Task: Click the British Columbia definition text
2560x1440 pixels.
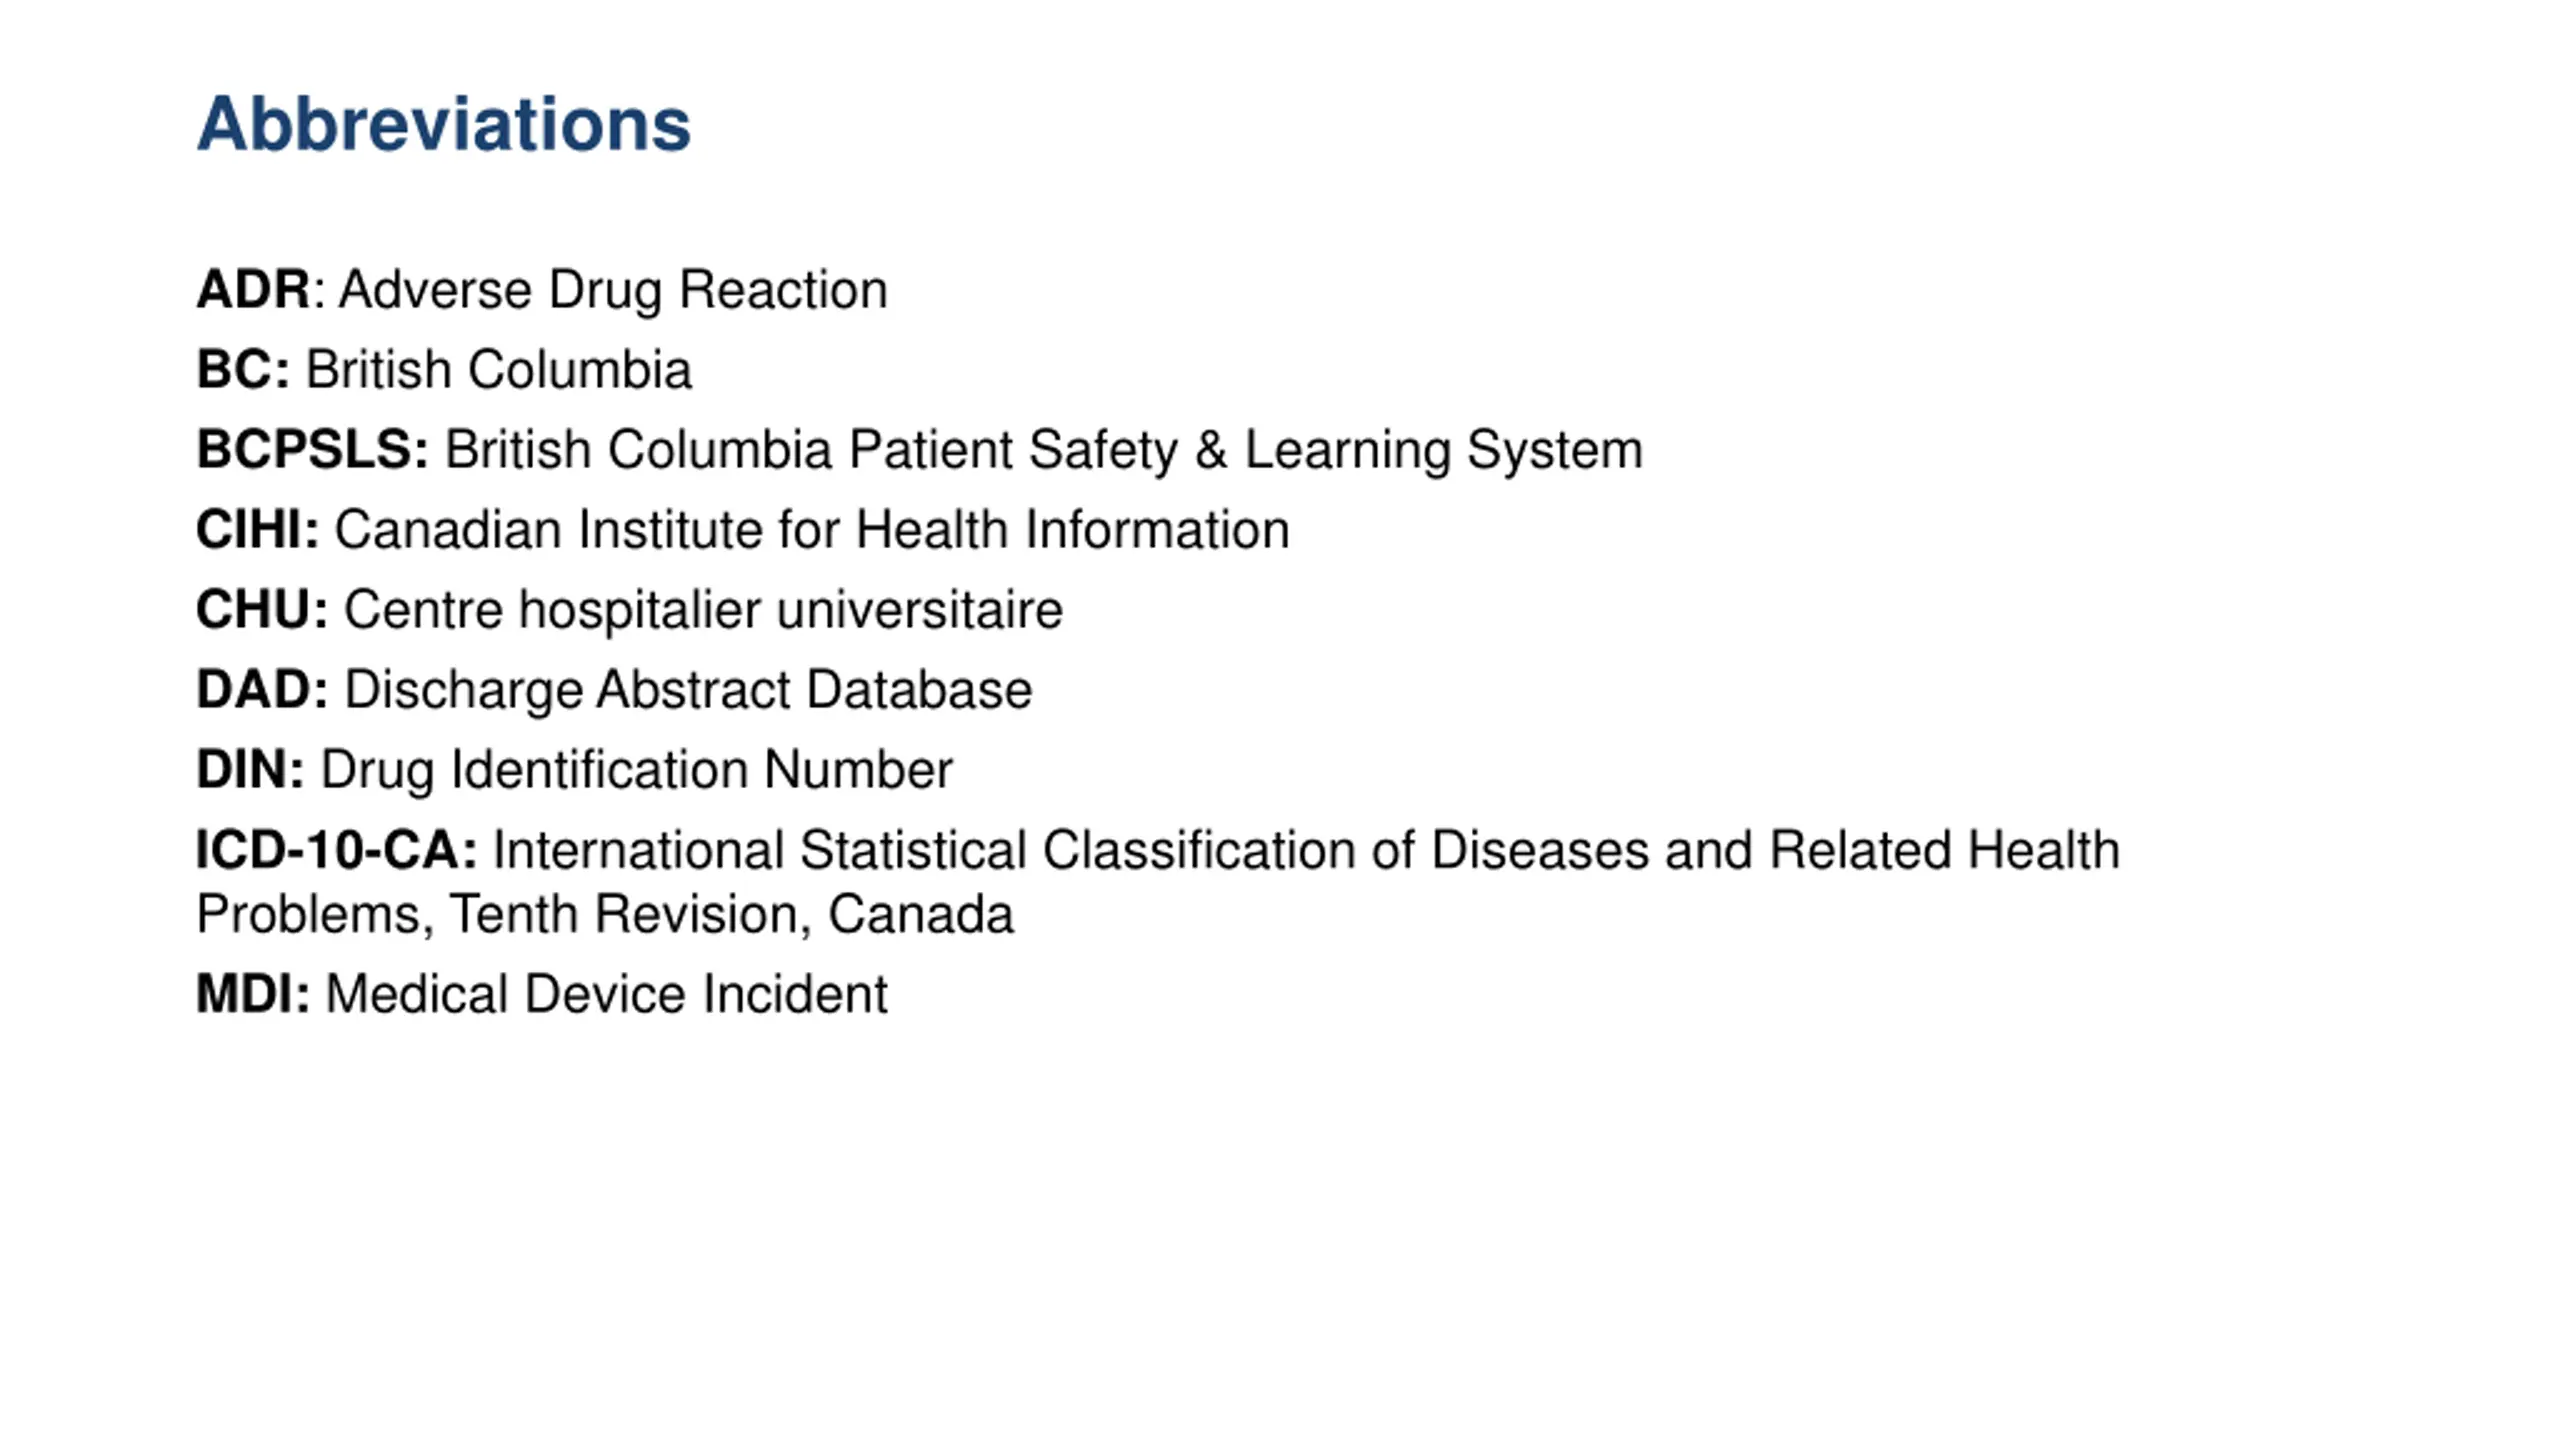Action: (498, 370)
